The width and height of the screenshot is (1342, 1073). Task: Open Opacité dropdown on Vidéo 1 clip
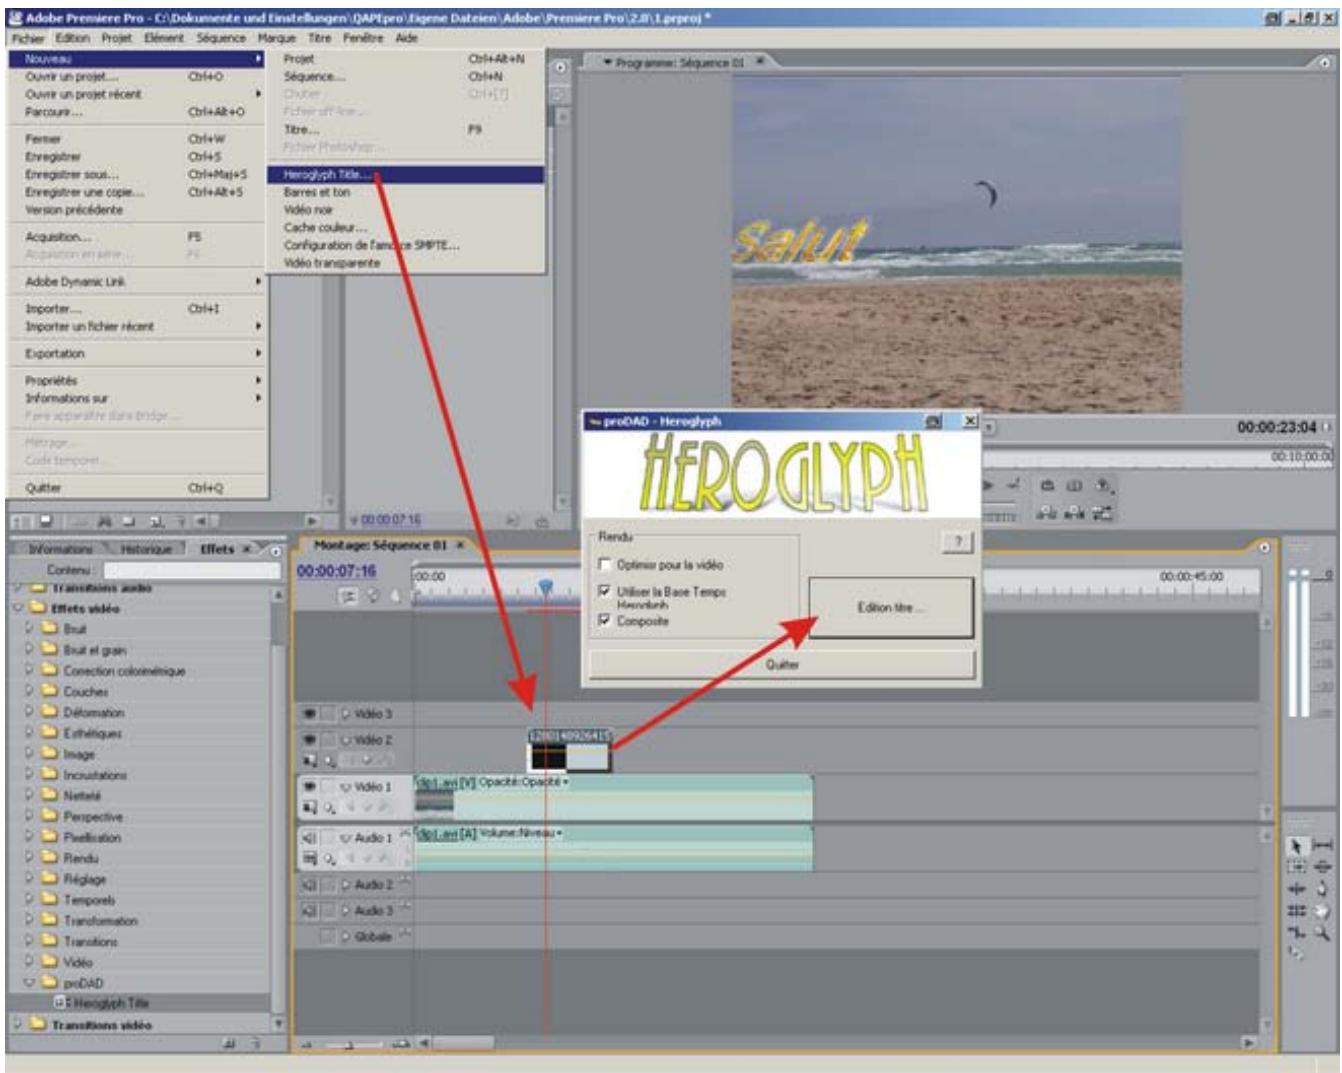[x=566, y=782]
